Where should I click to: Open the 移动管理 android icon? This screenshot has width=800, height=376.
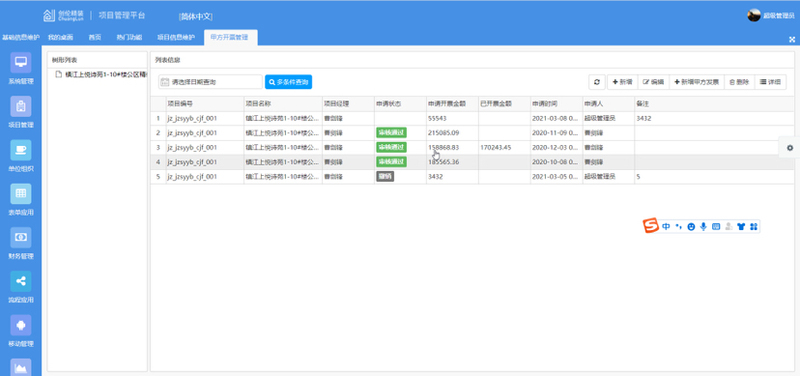[x=21, y=325]
